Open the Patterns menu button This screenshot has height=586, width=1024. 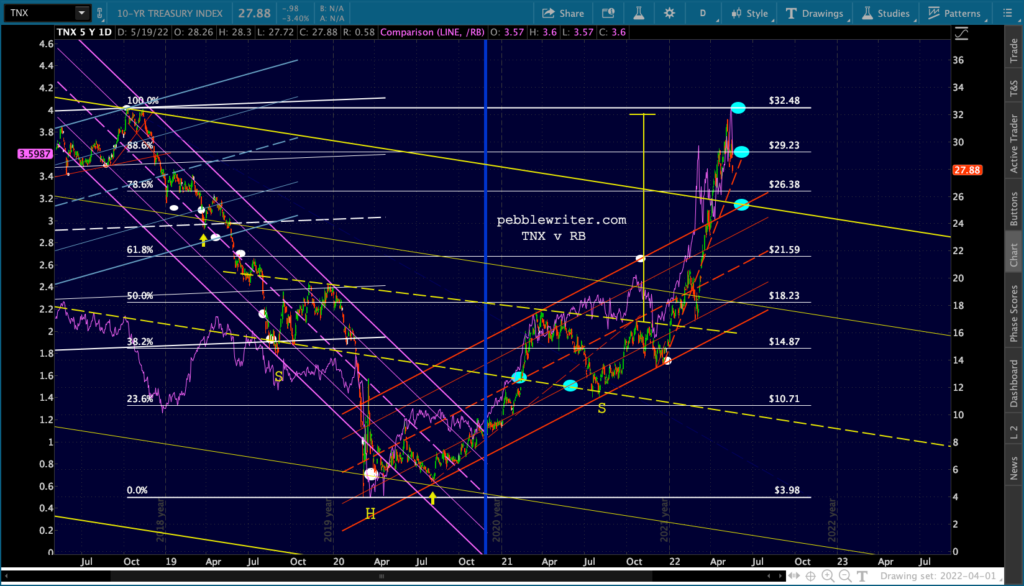tap(955, 13)
